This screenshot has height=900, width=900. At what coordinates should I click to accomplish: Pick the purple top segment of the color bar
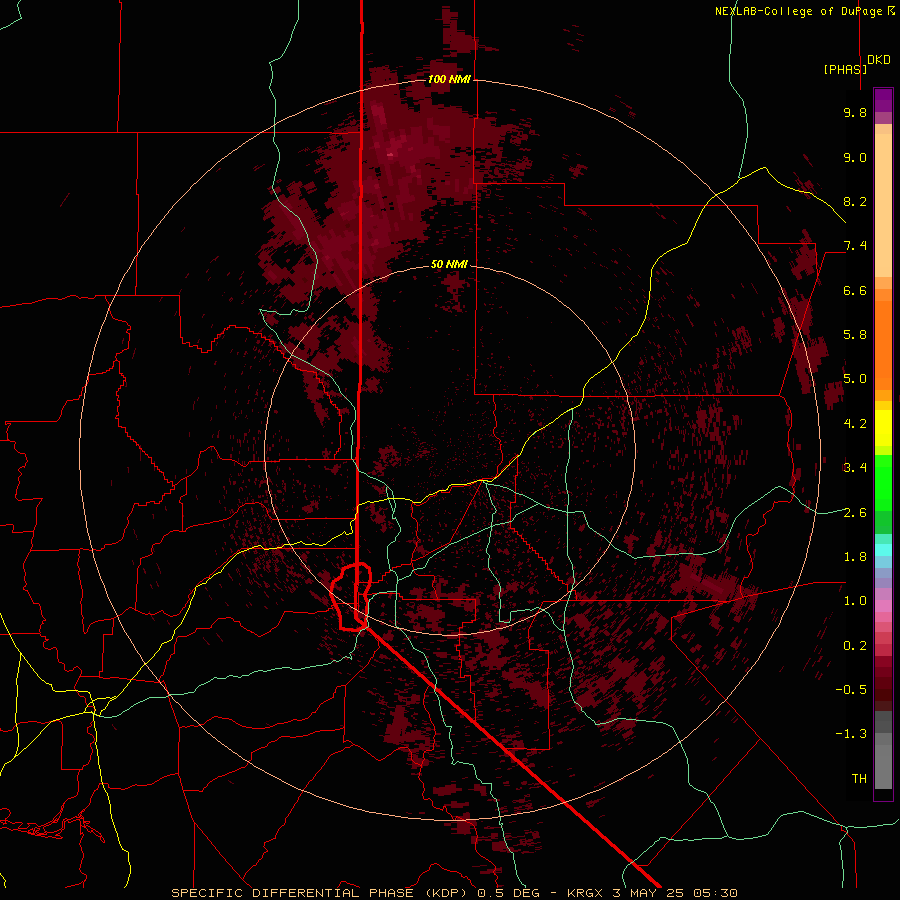(883, 100)
